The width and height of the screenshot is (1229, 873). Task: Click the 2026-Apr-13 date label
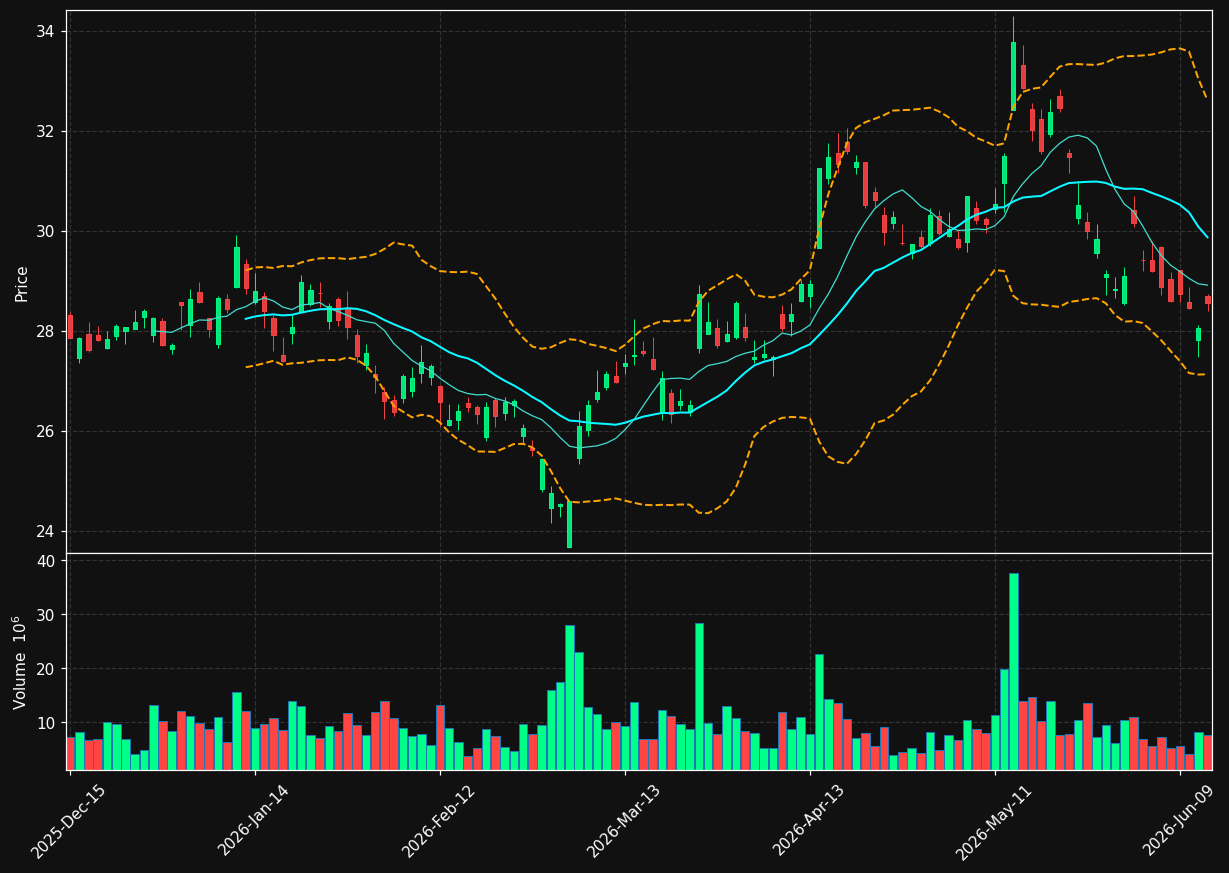(810, 822)
